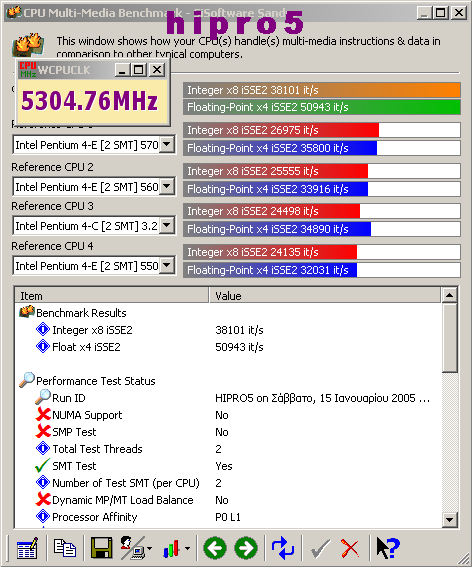Click the Item column header
The width and height of the screenshot is (472, 567).
(112, 295)
